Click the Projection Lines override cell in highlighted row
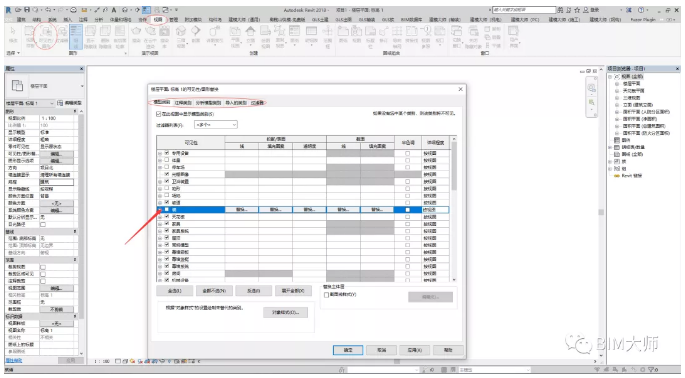This screenshot has height=378, width=685. pos(242,210)
